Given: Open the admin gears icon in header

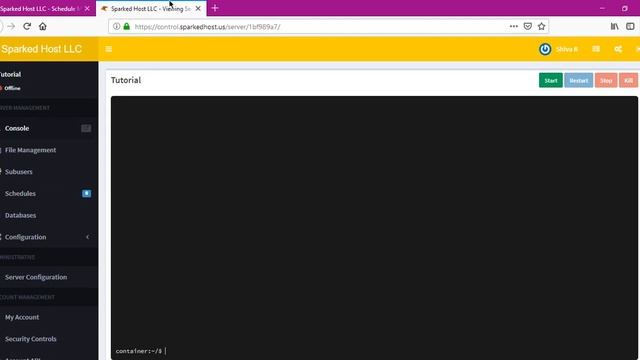Looking at the screenshot, I should tap(618, 49).
